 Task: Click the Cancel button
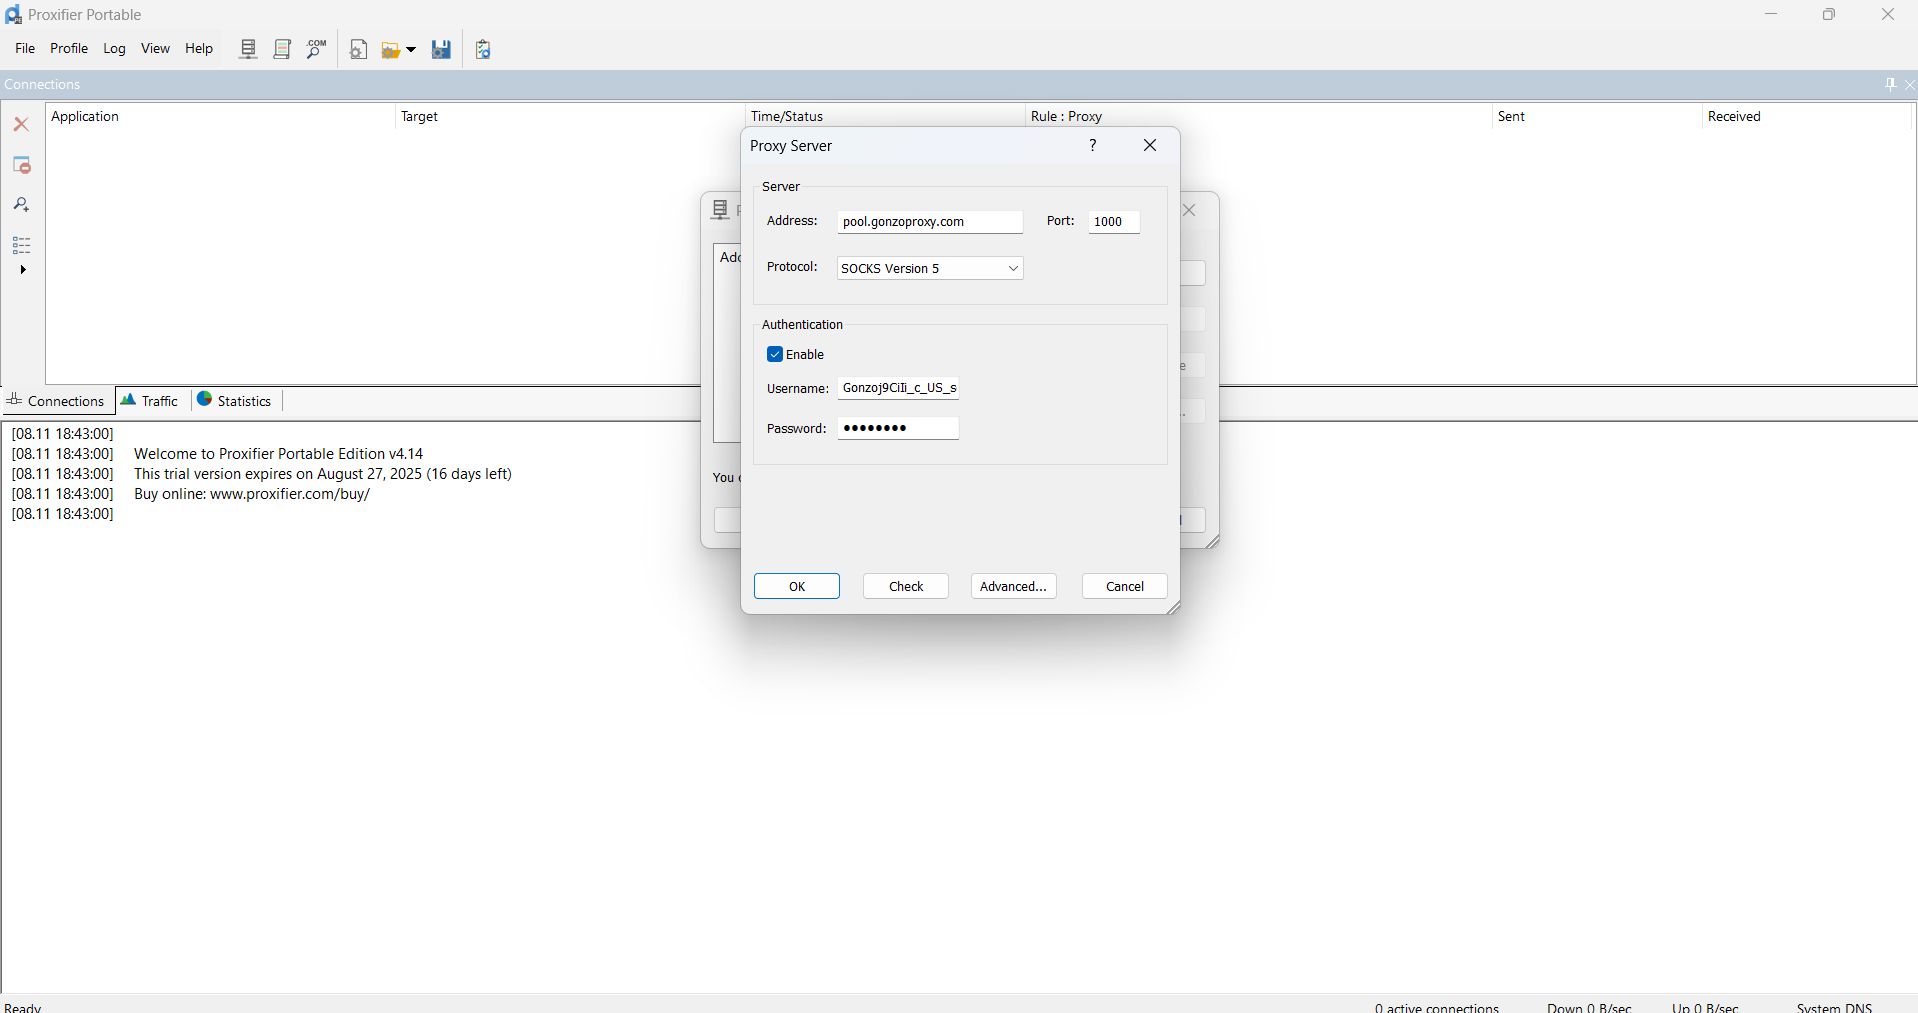pos(1125,586)
